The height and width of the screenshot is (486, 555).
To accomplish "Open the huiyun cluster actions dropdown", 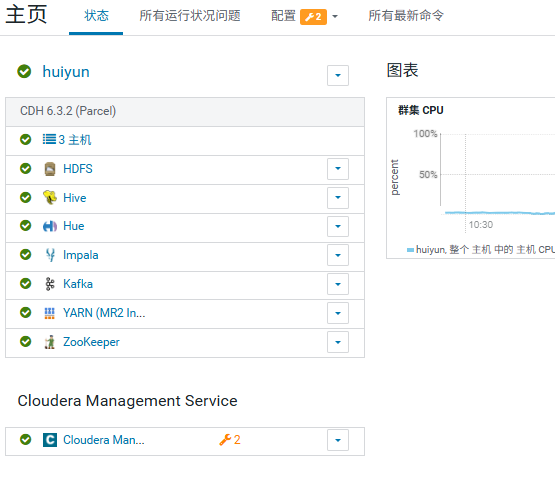I will (338, 75).
